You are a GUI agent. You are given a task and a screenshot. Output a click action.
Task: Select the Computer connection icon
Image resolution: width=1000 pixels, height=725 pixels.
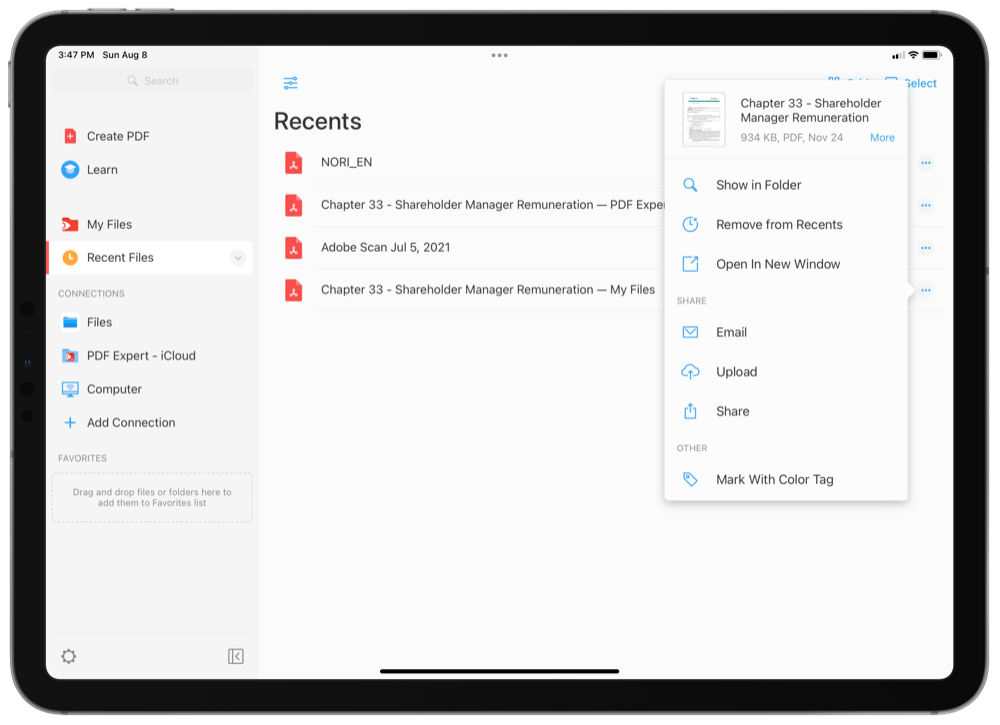point(70,389)
